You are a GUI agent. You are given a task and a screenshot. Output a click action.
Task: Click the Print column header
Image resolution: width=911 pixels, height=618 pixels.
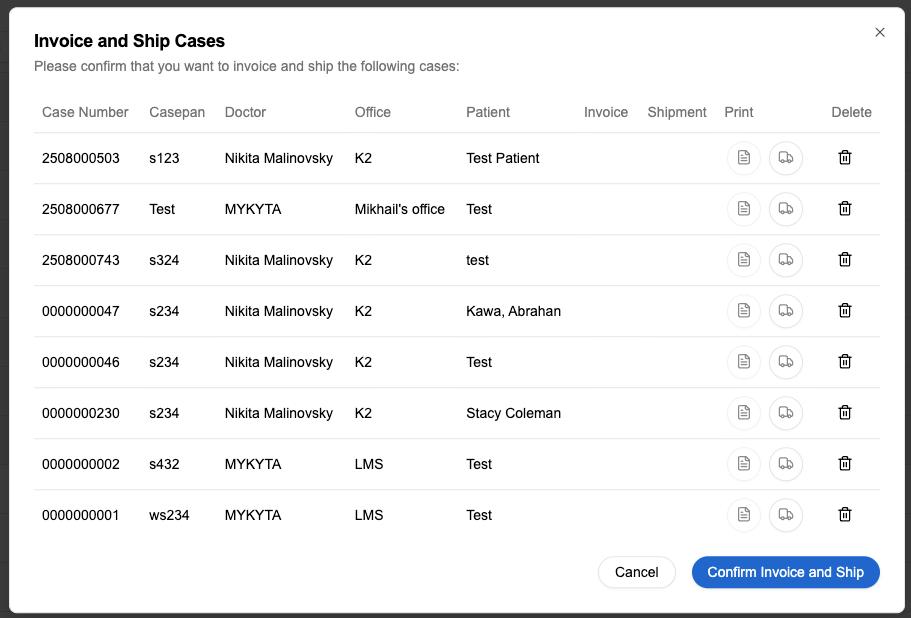738,112
